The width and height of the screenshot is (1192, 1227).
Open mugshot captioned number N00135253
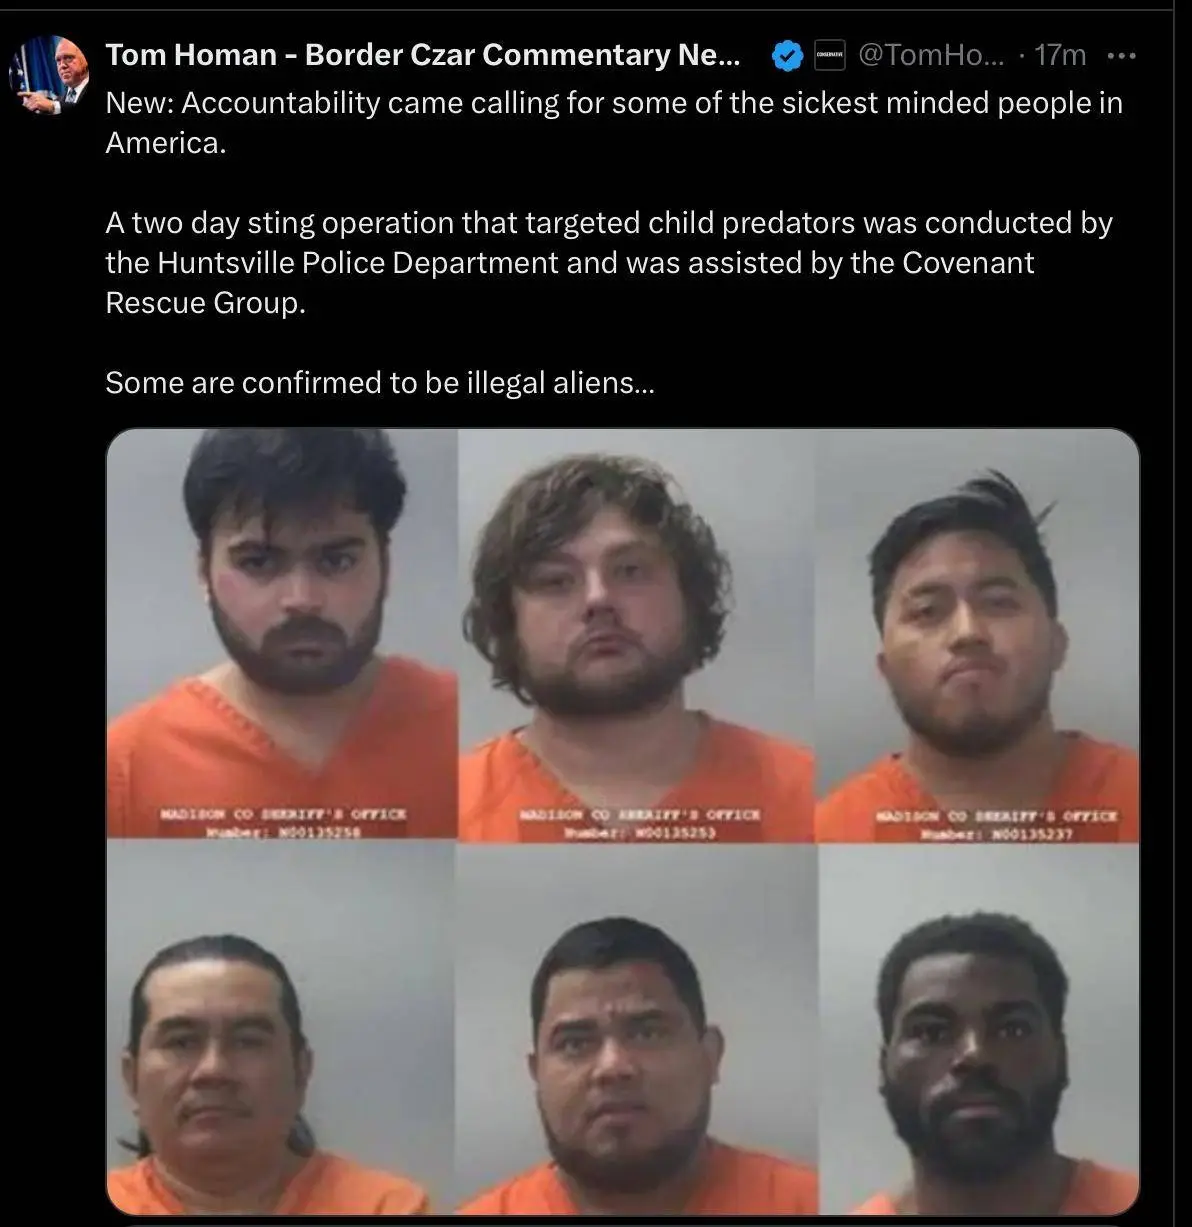(636, 635)
